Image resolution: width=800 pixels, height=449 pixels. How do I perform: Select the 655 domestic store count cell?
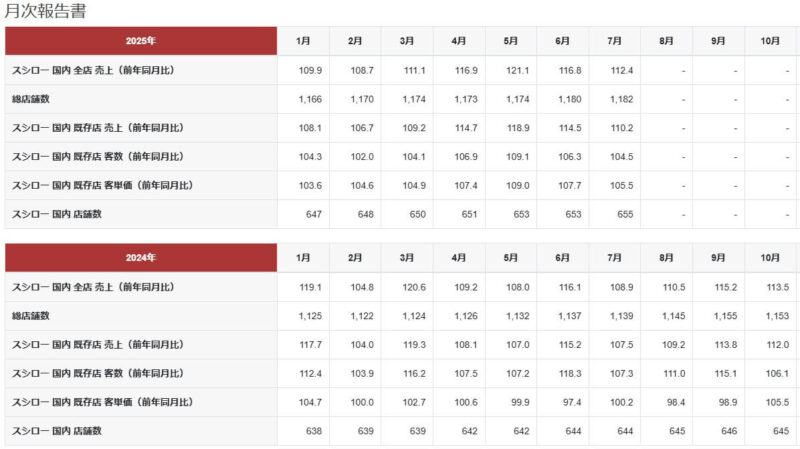(625, 214)
